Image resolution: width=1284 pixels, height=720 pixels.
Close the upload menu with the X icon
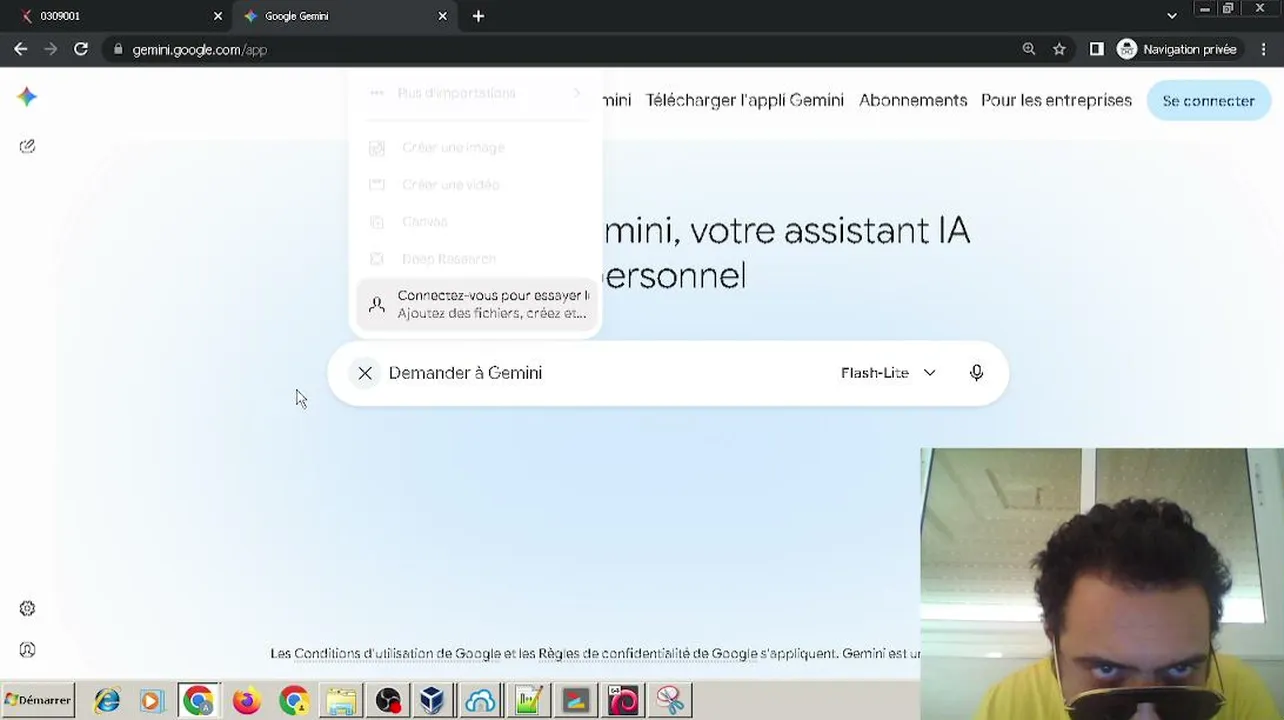365,373
